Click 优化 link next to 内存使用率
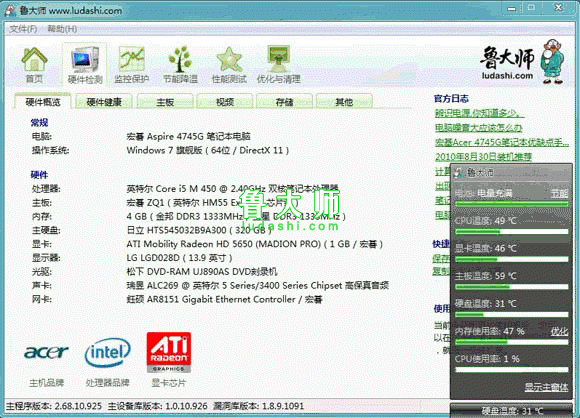580x418 pixels. [559, 331]
